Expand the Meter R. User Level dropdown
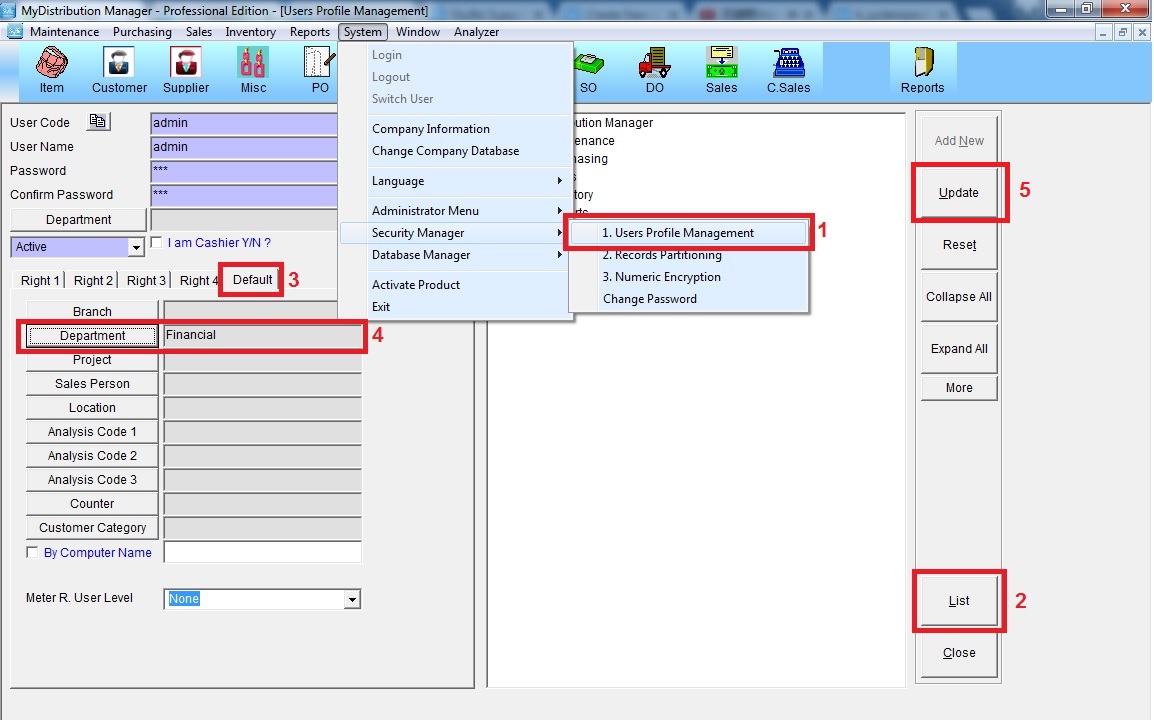1154x720 pixels. [351, 599]
